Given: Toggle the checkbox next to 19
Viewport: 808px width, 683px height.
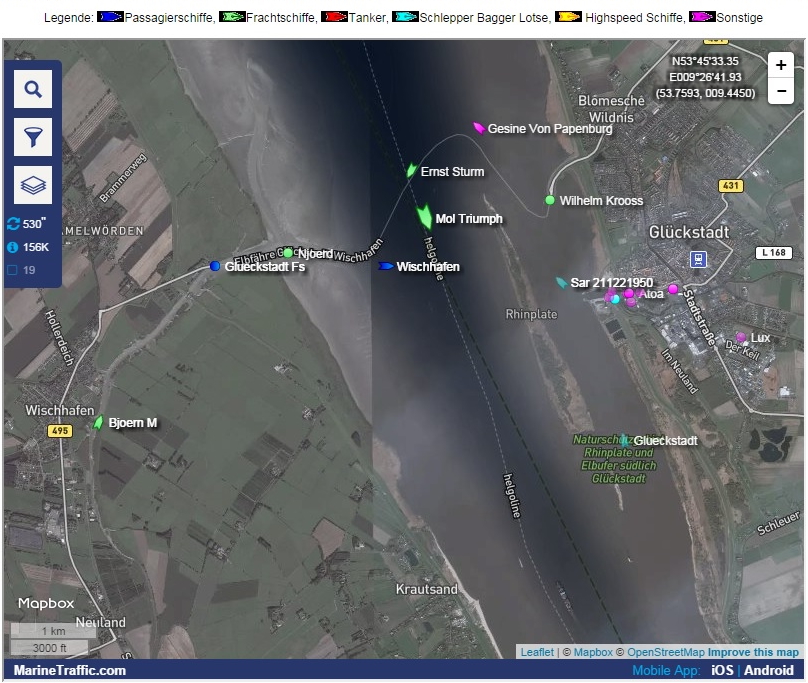Looking at the screenshot, I should 13,270.
